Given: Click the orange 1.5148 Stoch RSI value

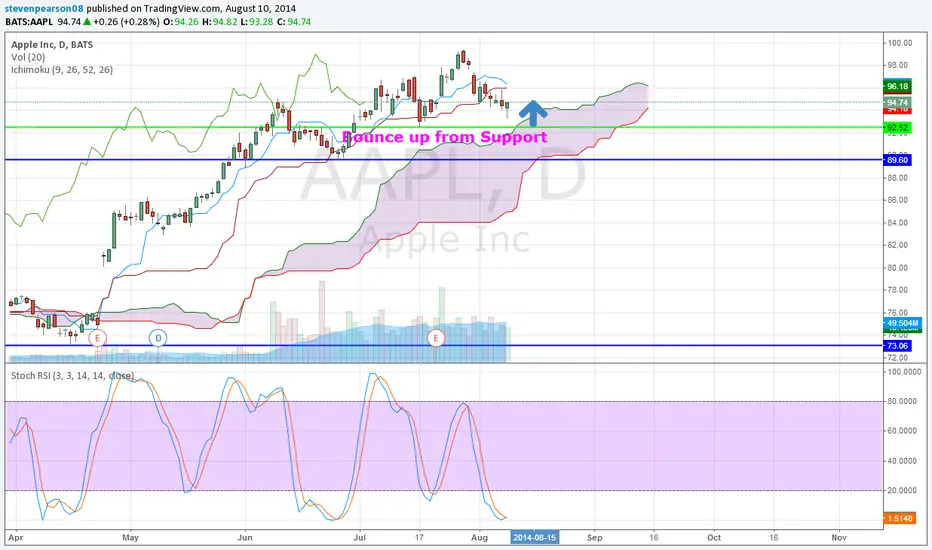Looking at the screenshot, I should [x=899, y=518].
